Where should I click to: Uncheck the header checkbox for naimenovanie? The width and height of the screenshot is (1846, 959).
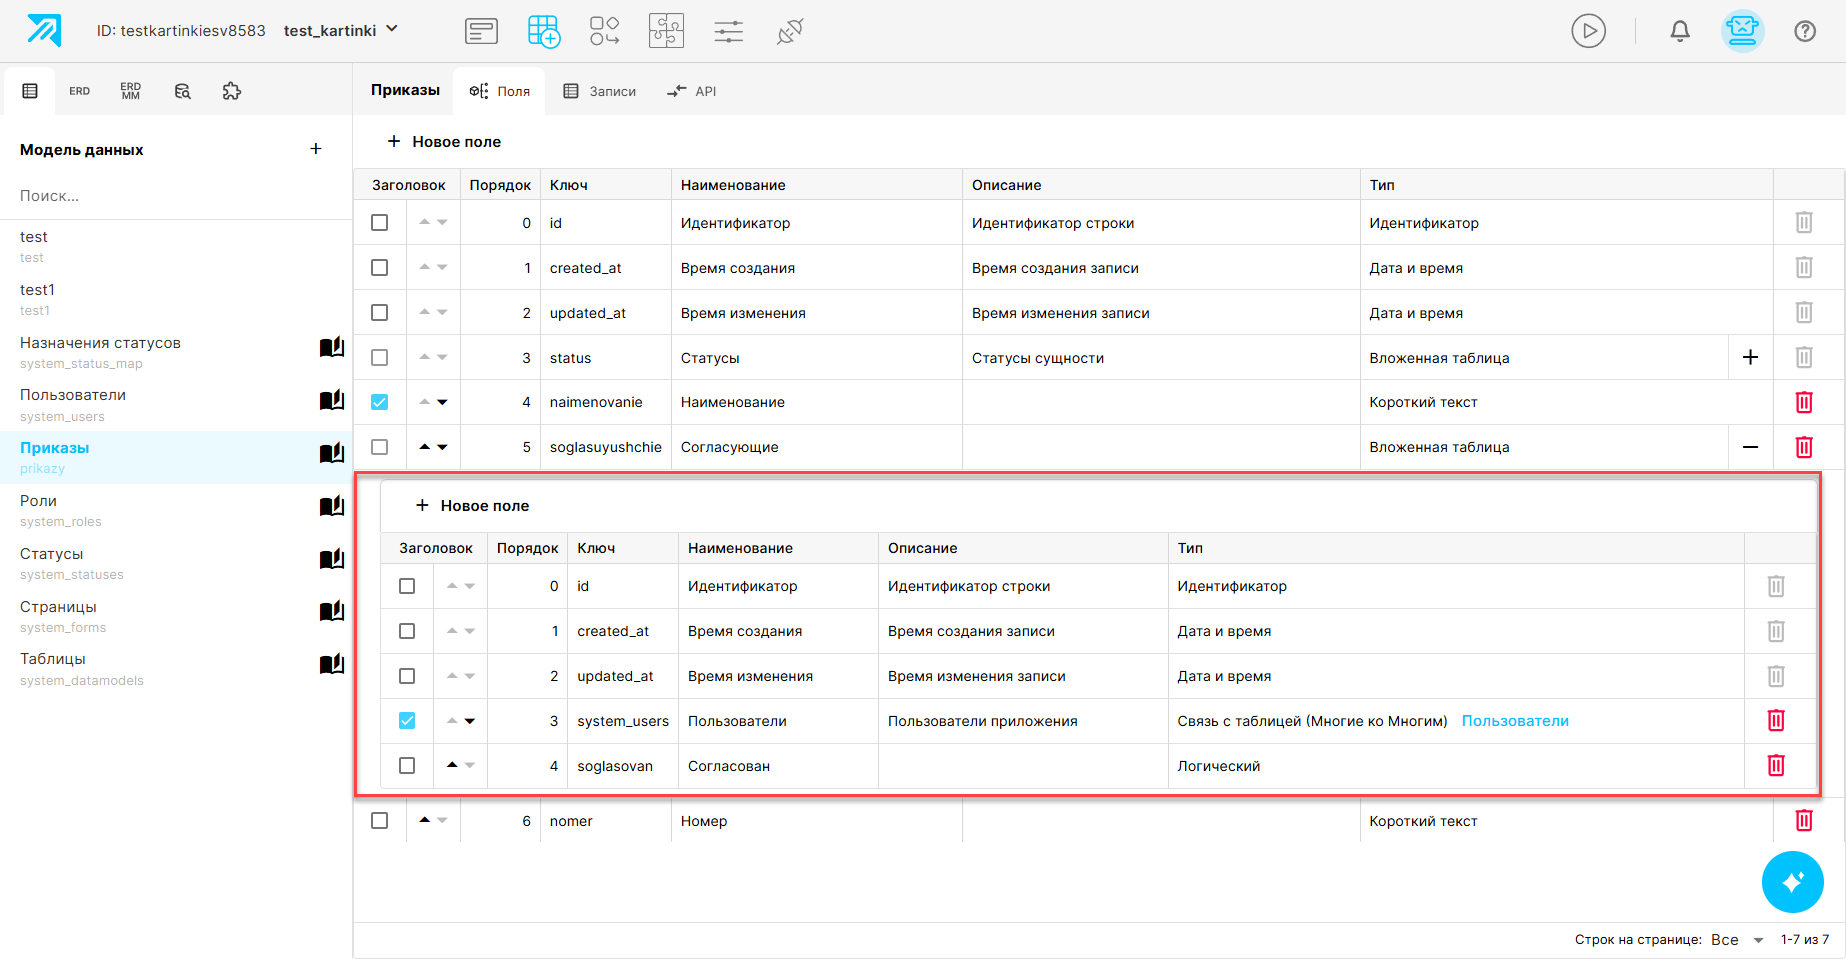point(379,402)
